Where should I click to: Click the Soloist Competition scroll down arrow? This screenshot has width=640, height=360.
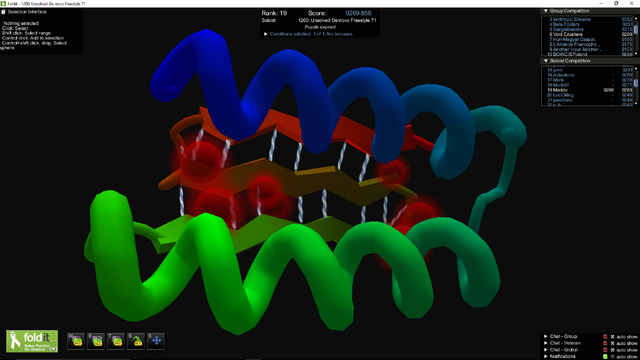click(636, 104)
